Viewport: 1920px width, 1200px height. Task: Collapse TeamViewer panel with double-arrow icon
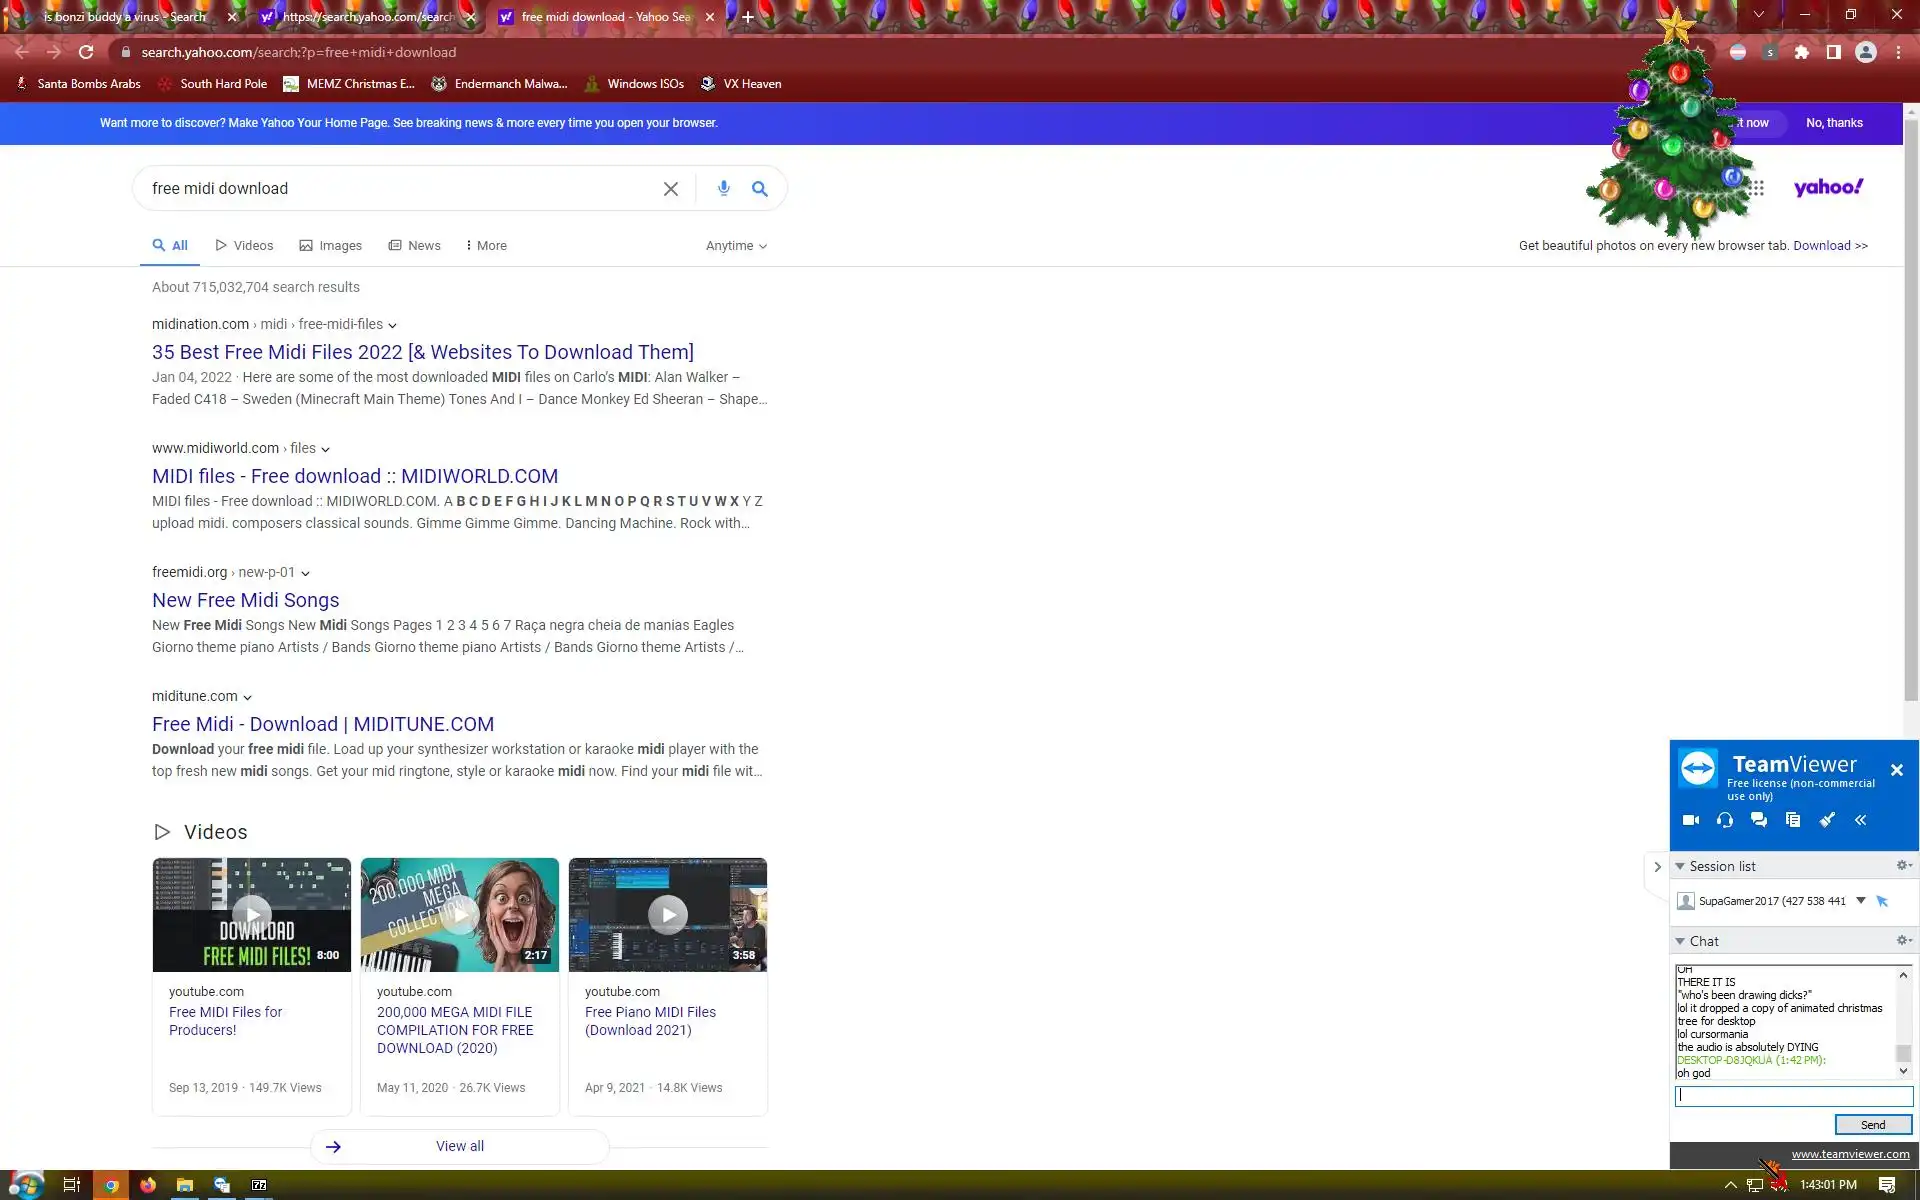tap(1861, 820)
